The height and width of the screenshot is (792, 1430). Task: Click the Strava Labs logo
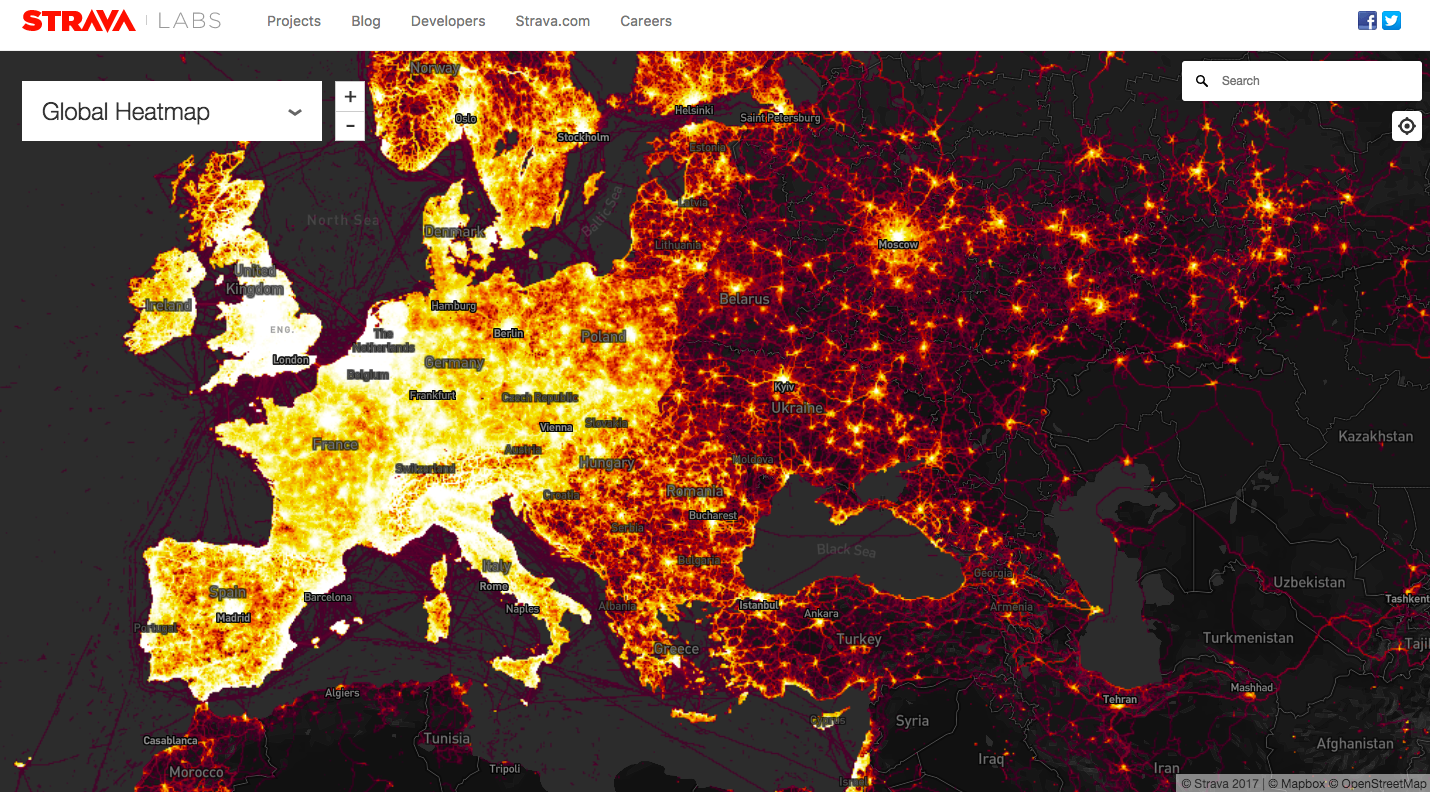[x=121, y=21]
